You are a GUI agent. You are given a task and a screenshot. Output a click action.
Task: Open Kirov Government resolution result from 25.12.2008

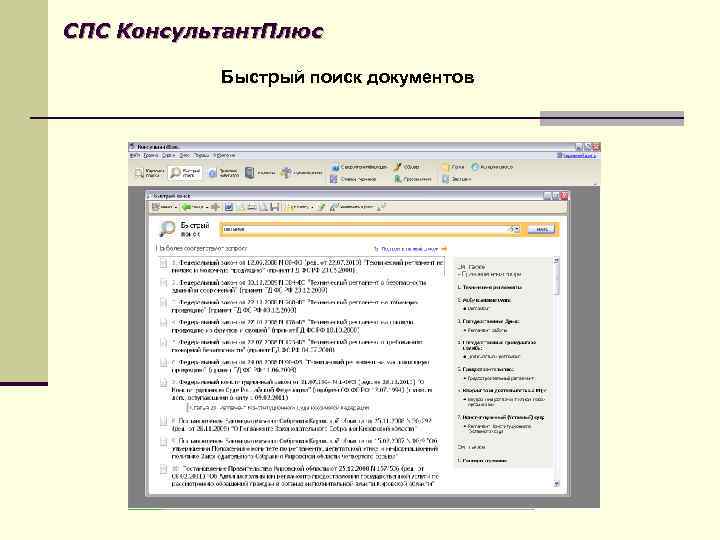(305, 477)
